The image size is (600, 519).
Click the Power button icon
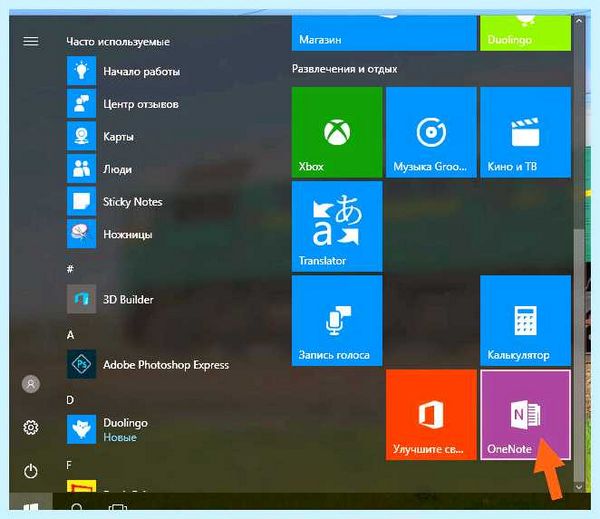point(31,471)
